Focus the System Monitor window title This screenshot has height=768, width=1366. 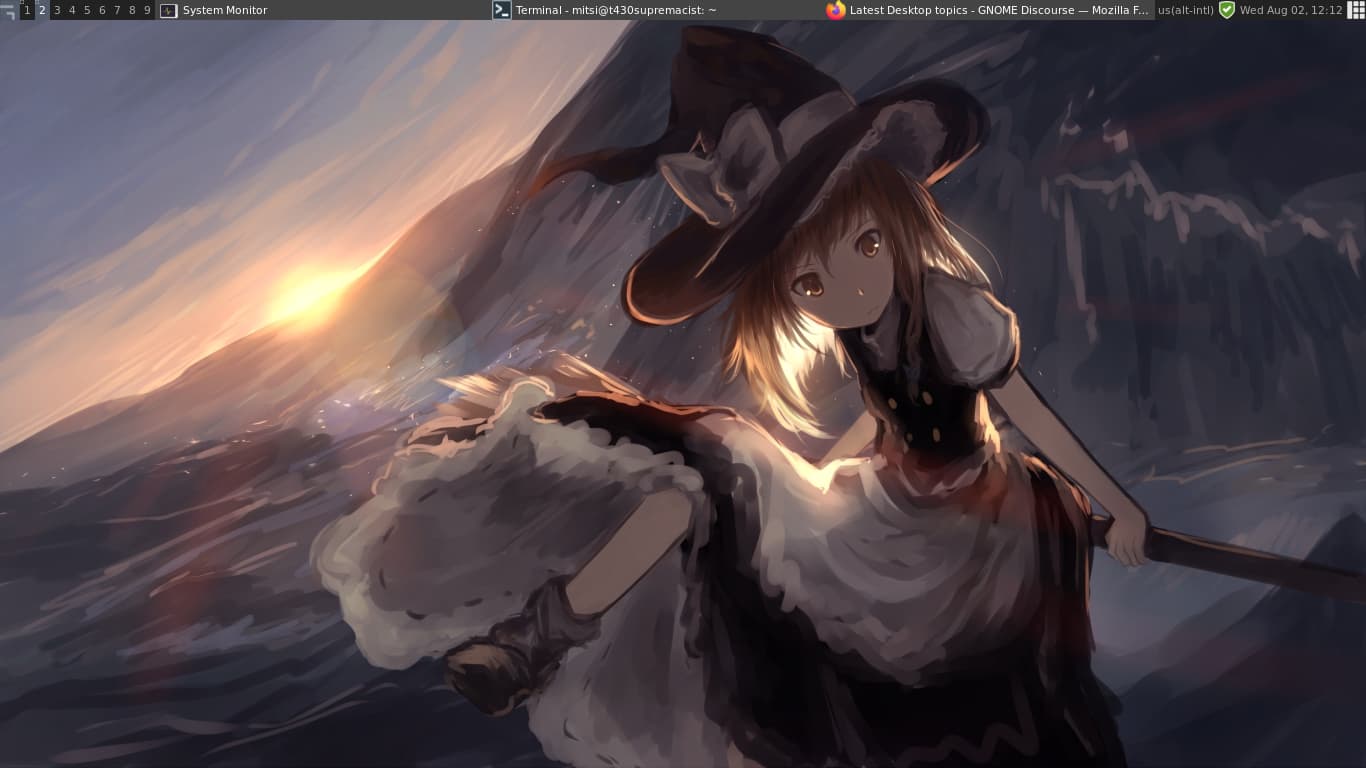(x=225, y=10)
